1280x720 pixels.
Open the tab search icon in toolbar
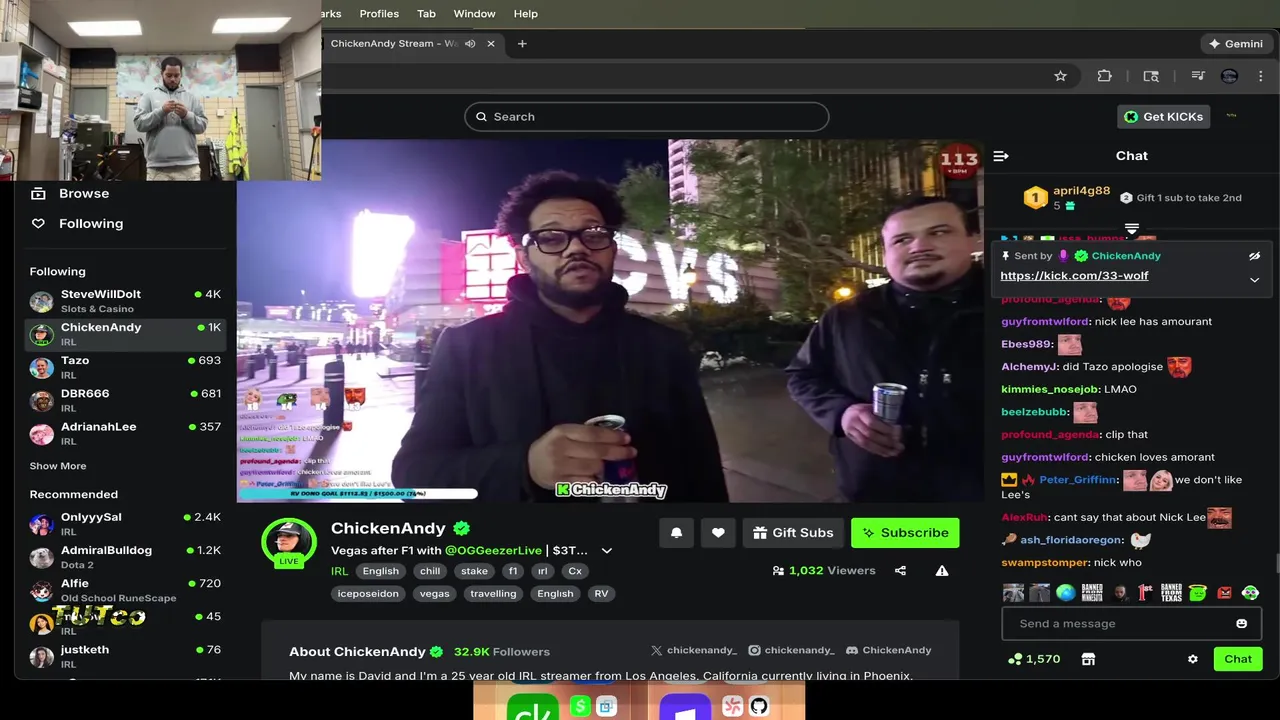1151,76
